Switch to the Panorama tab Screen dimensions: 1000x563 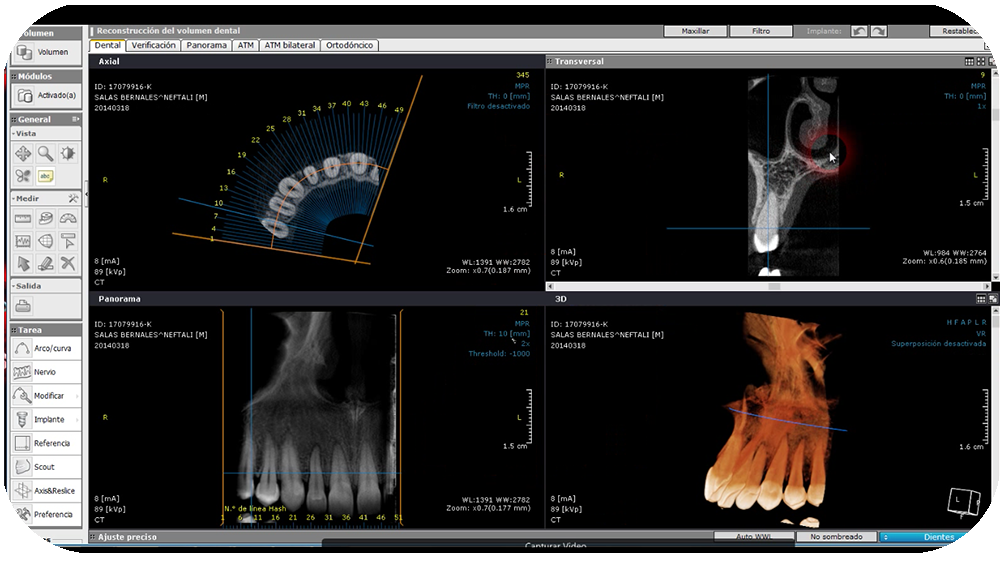pyautogui.click(x=207, y=45)
